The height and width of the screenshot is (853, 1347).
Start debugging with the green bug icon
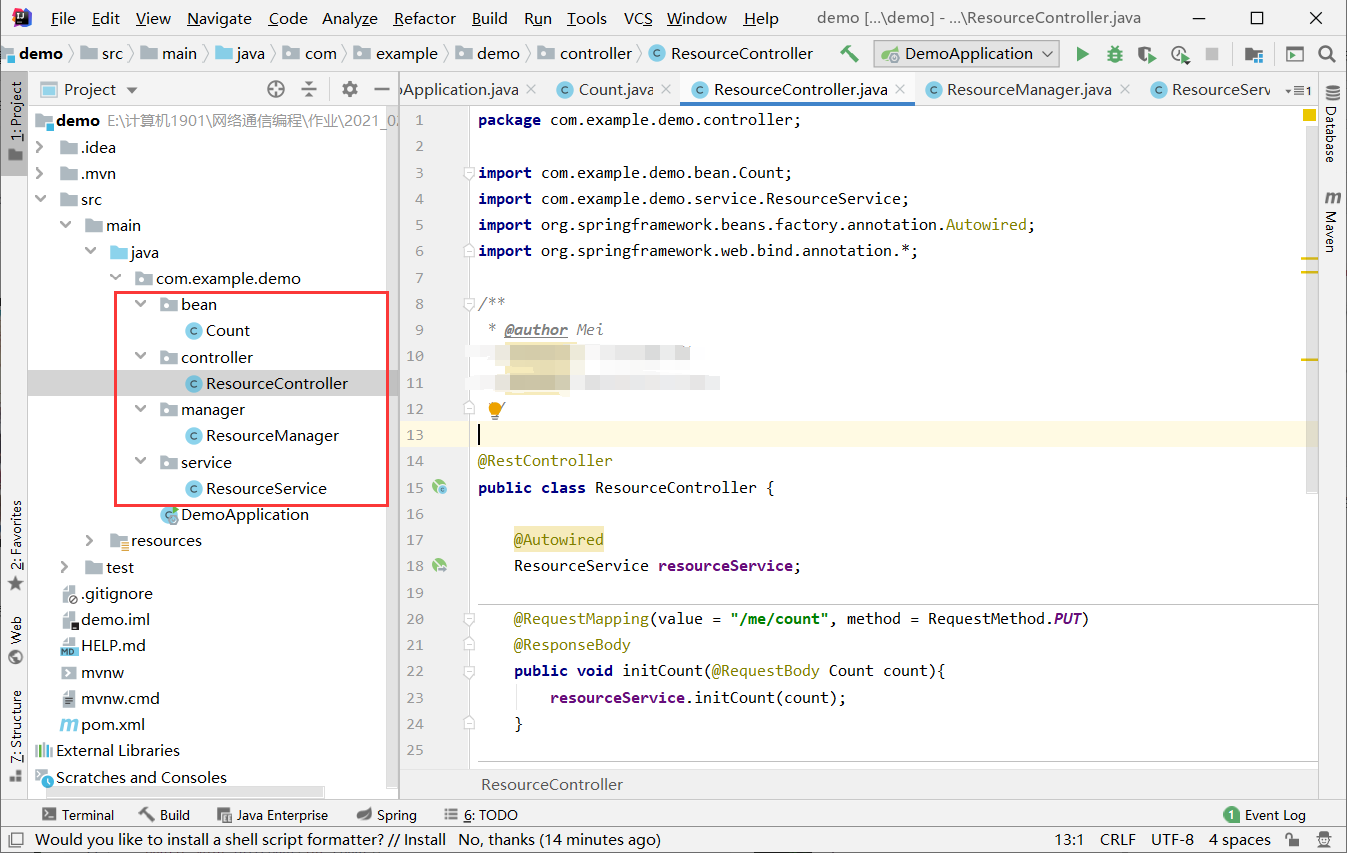coord(1114,54)
